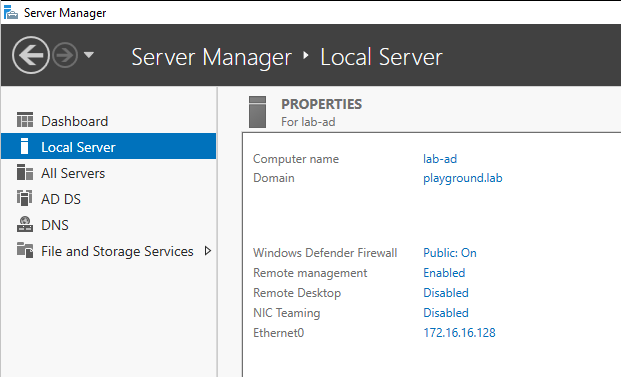Click the Server Manager breadcrumb text
Image resolution: width=621 pixels, height=377 pixels.
(x=211, y=57)
